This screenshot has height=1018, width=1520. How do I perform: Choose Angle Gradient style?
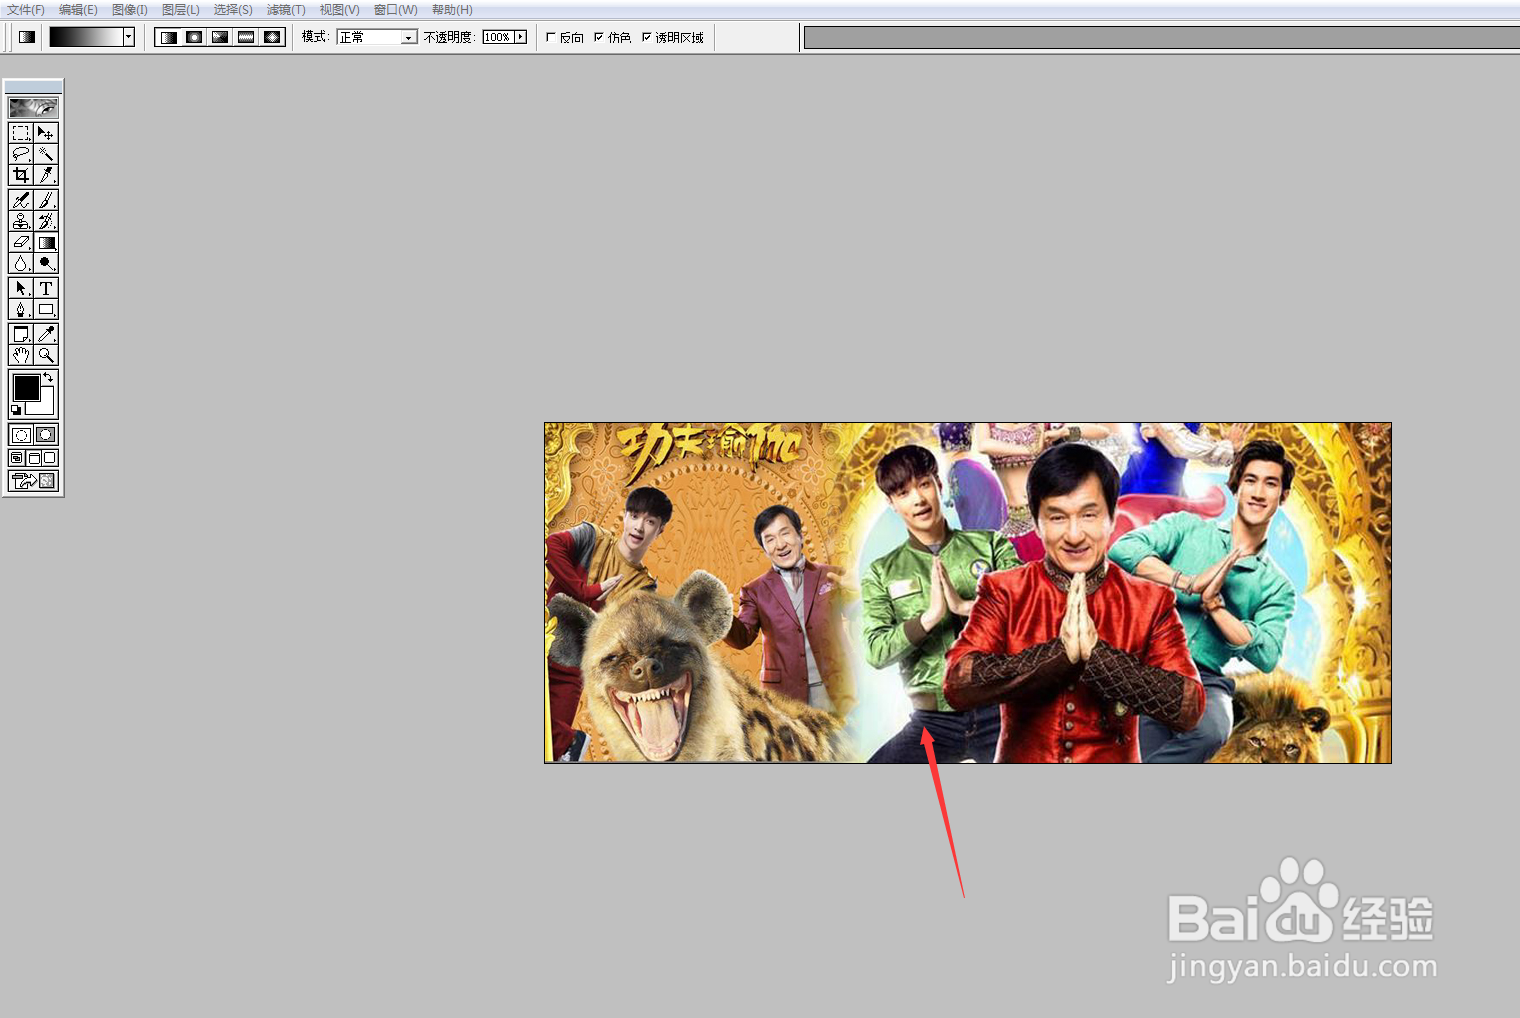coord(220,37)
